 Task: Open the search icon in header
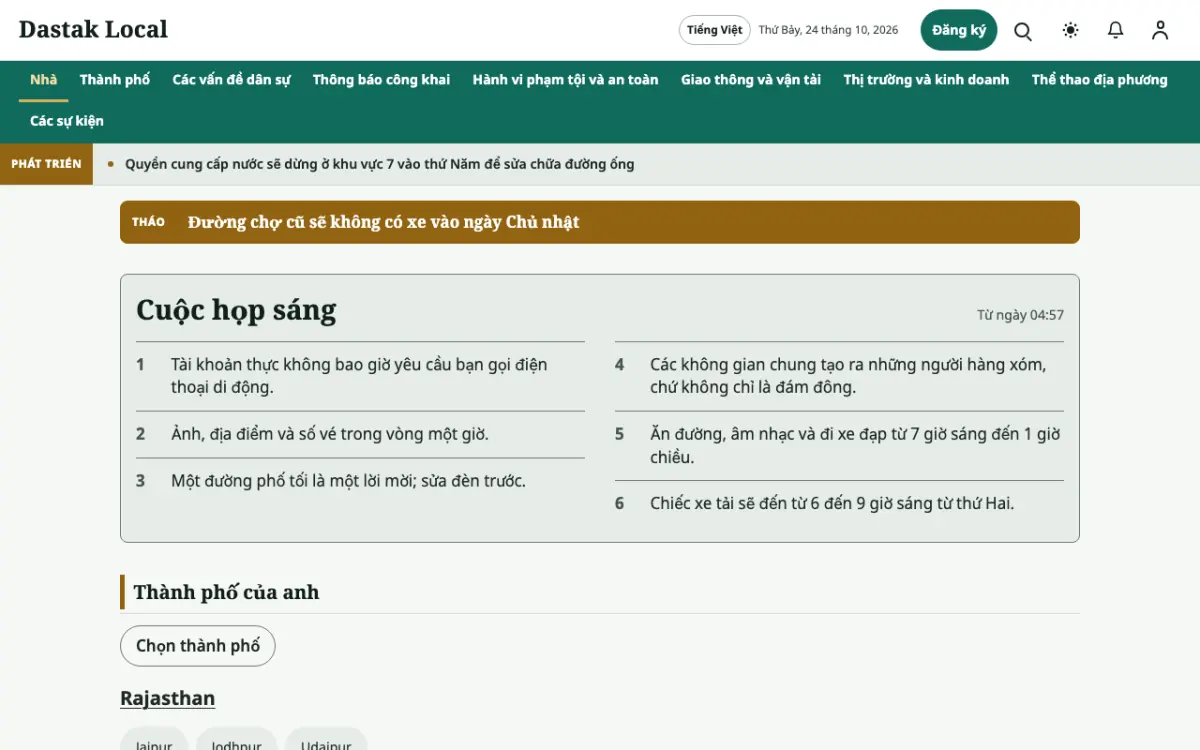click(x=1023, y=30)
